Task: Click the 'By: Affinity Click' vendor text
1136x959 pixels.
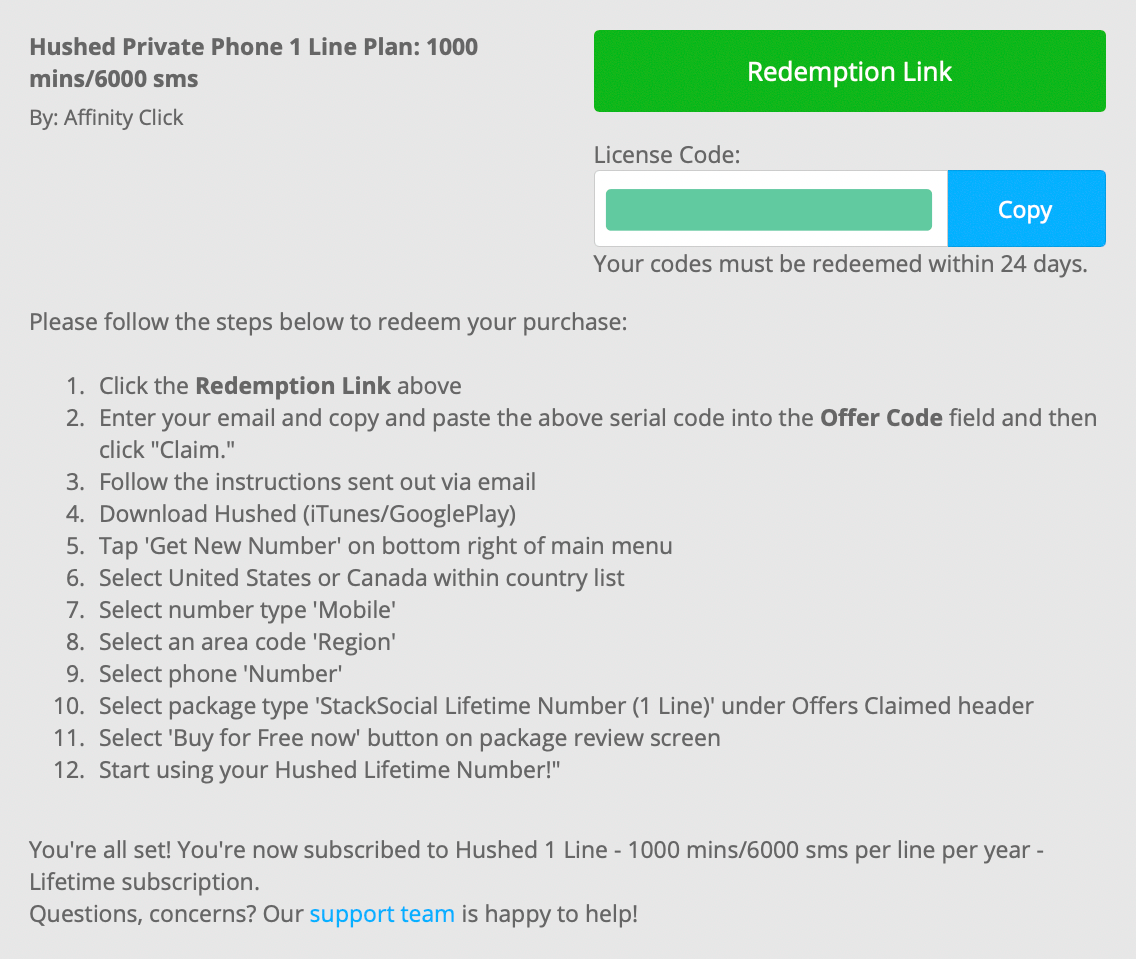Action: pos(106,117)
